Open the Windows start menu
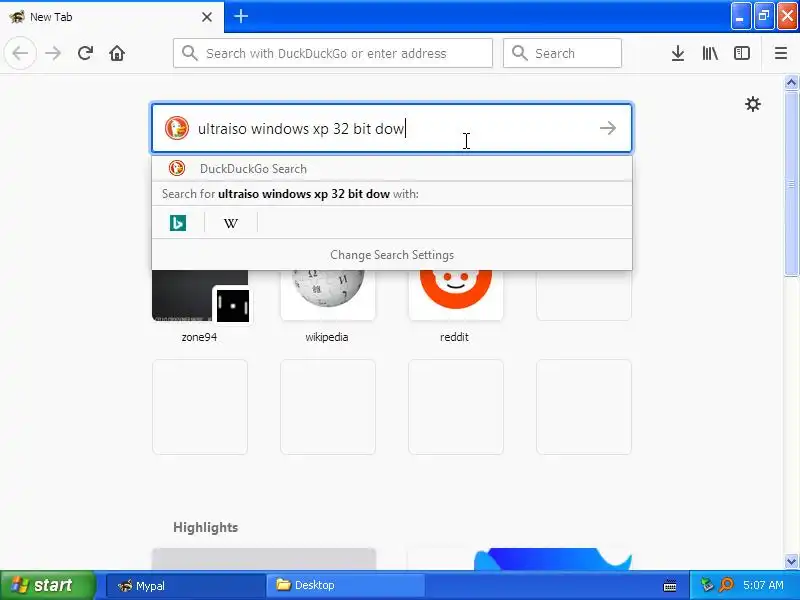The height and width of the screenshot is (600, 800). pyautogui.click(x=48, y=585)
